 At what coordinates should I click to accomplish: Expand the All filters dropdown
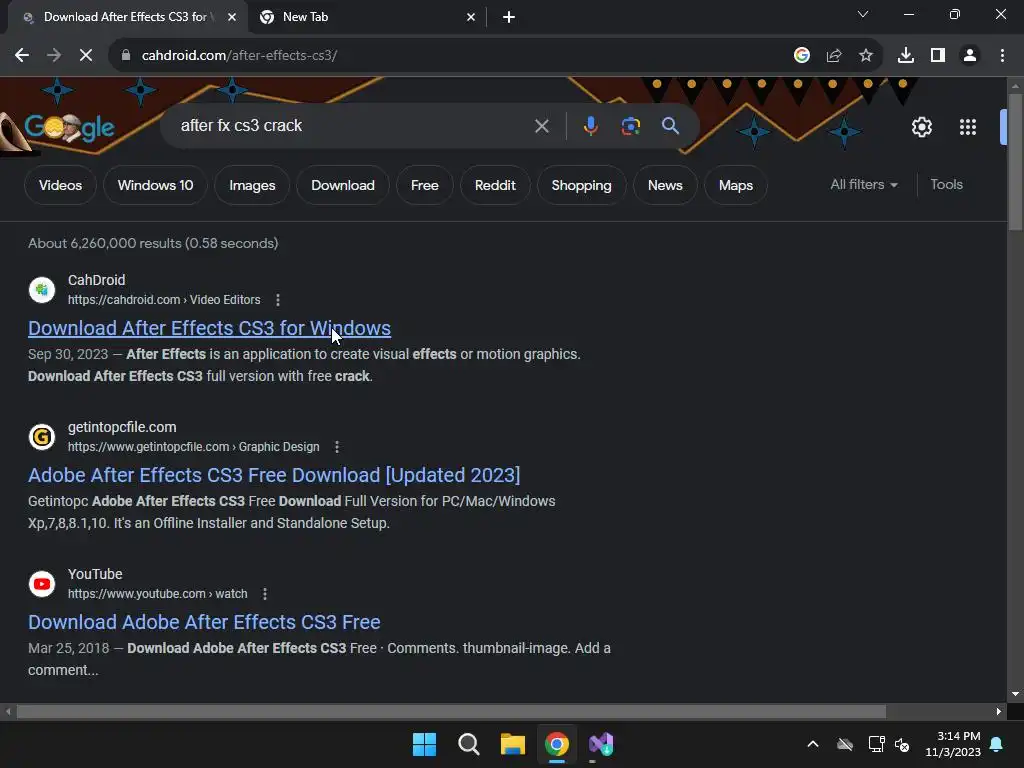click(864, 185)
